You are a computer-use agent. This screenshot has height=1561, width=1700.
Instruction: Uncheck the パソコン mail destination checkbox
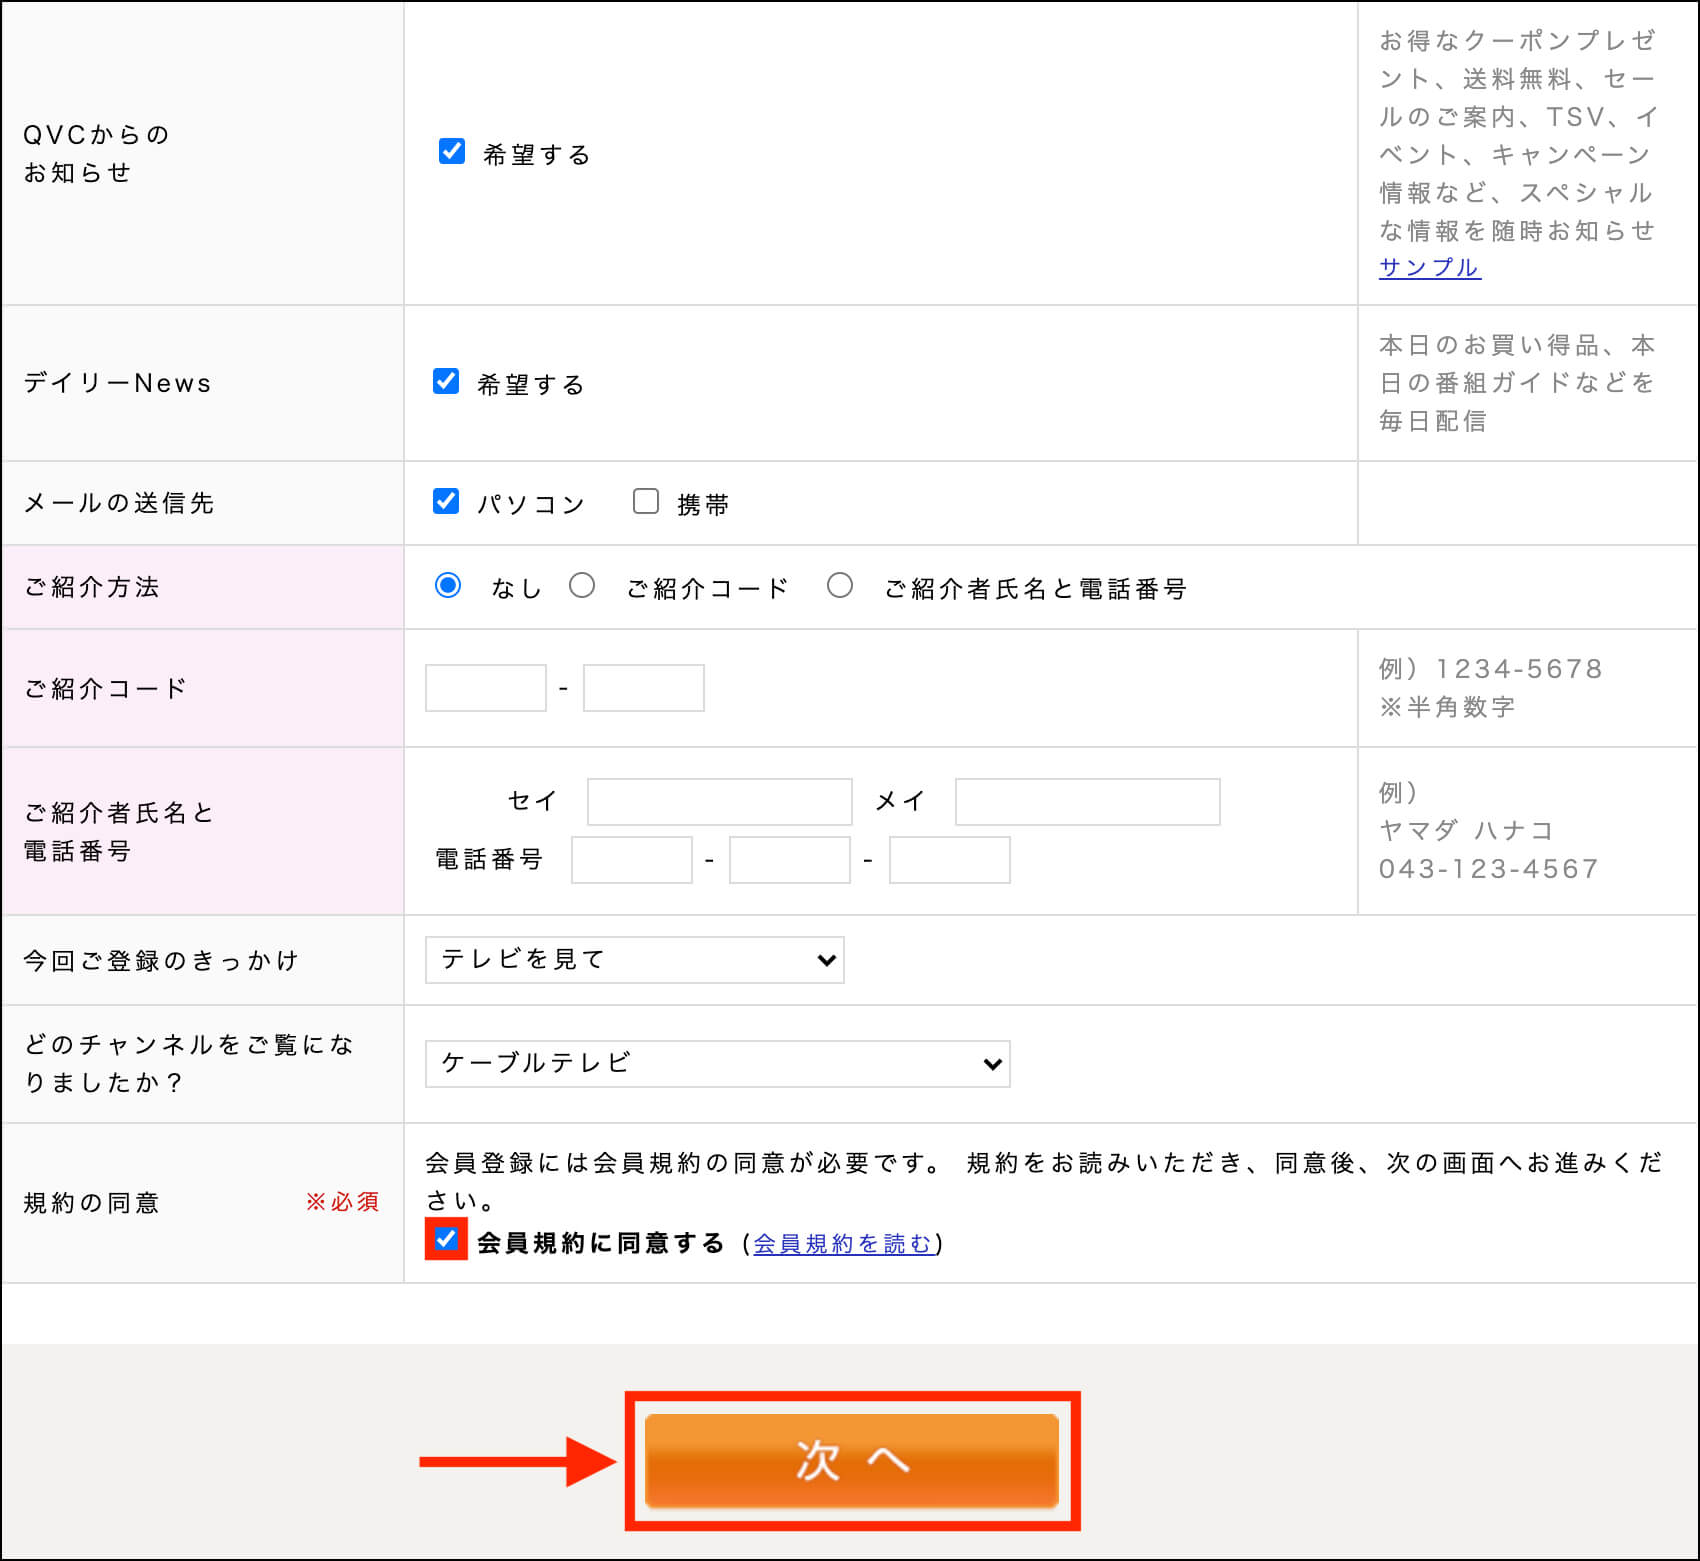tap(446, 501)
